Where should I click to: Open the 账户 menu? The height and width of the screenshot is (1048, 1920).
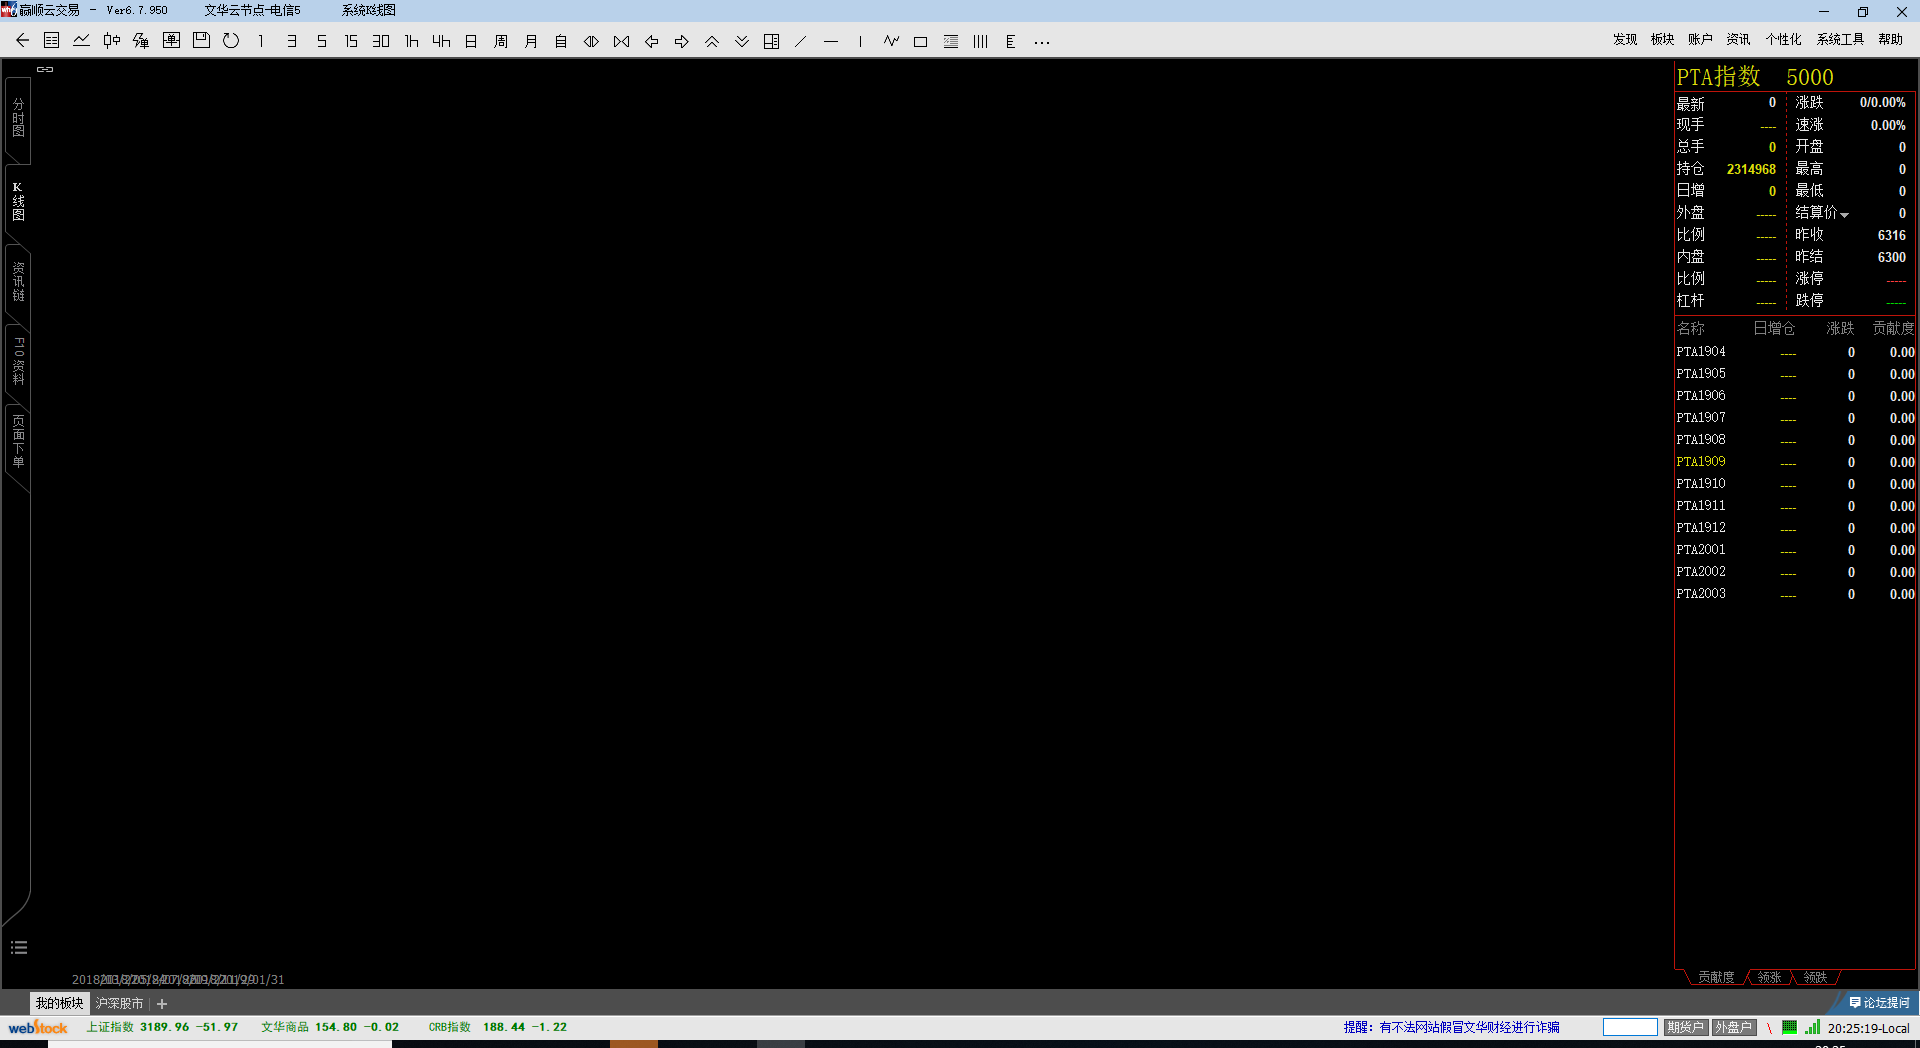(1700, 39)
